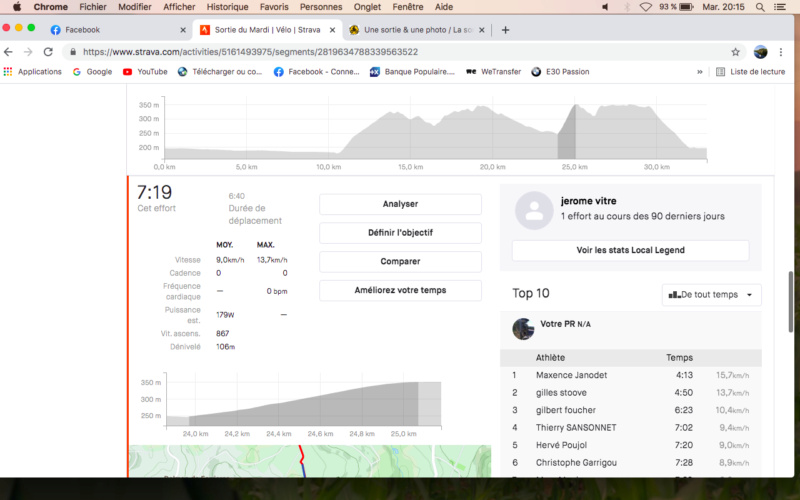Click the map preview with the route

coord(310,461)
